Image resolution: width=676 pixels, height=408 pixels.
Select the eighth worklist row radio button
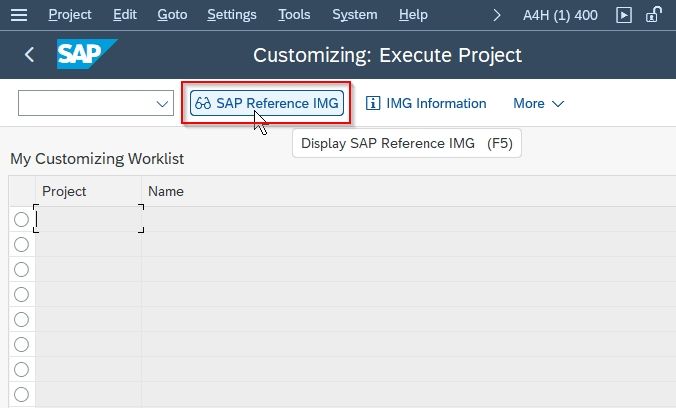[x=21, y=395]
